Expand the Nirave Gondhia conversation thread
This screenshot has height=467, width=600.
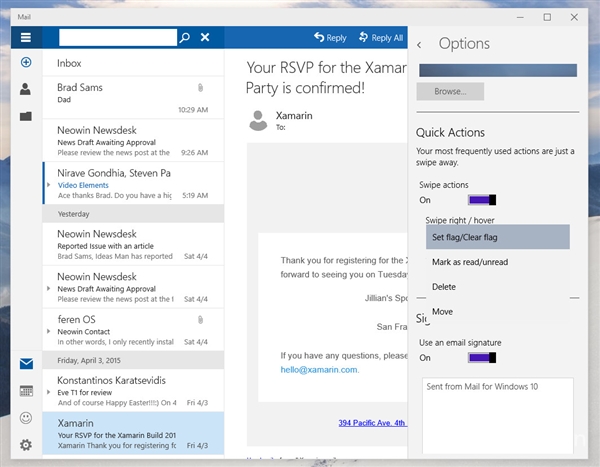[50, 185]
